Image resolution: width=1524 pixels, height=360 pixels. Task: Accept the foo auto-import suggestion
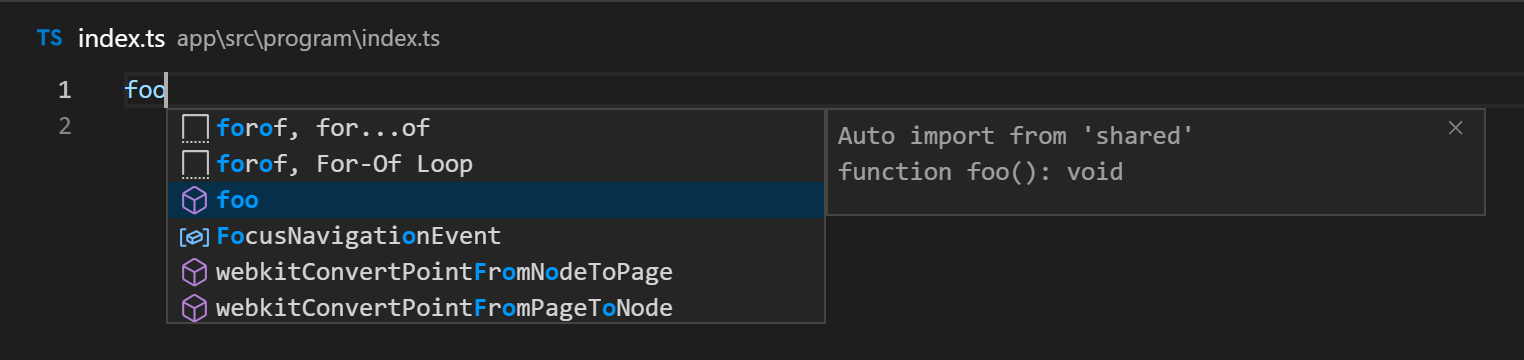[x=496, y=200]
